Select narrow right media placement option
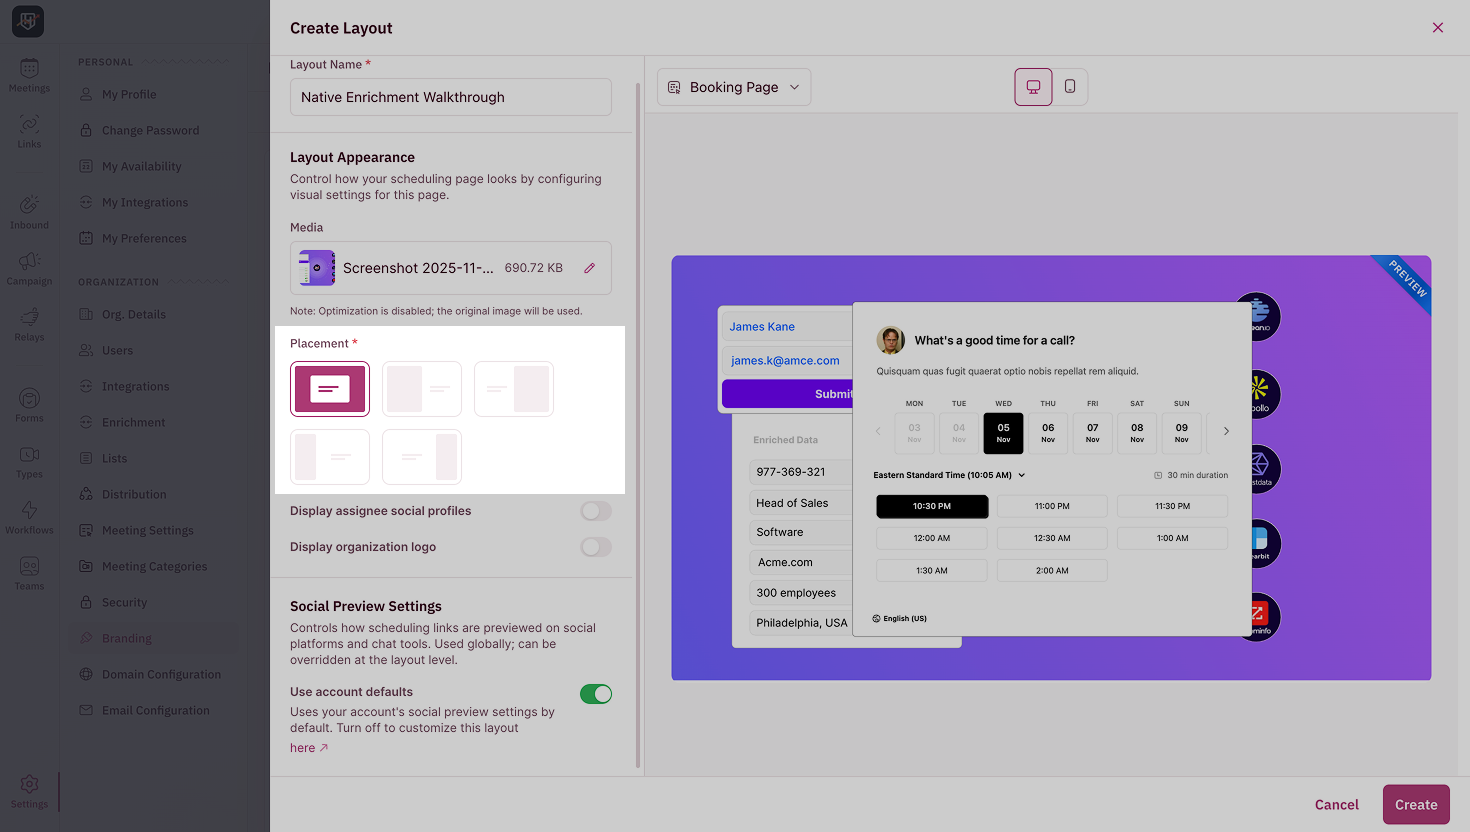This screenshot has height=832, width=1470. pos(422,457)
